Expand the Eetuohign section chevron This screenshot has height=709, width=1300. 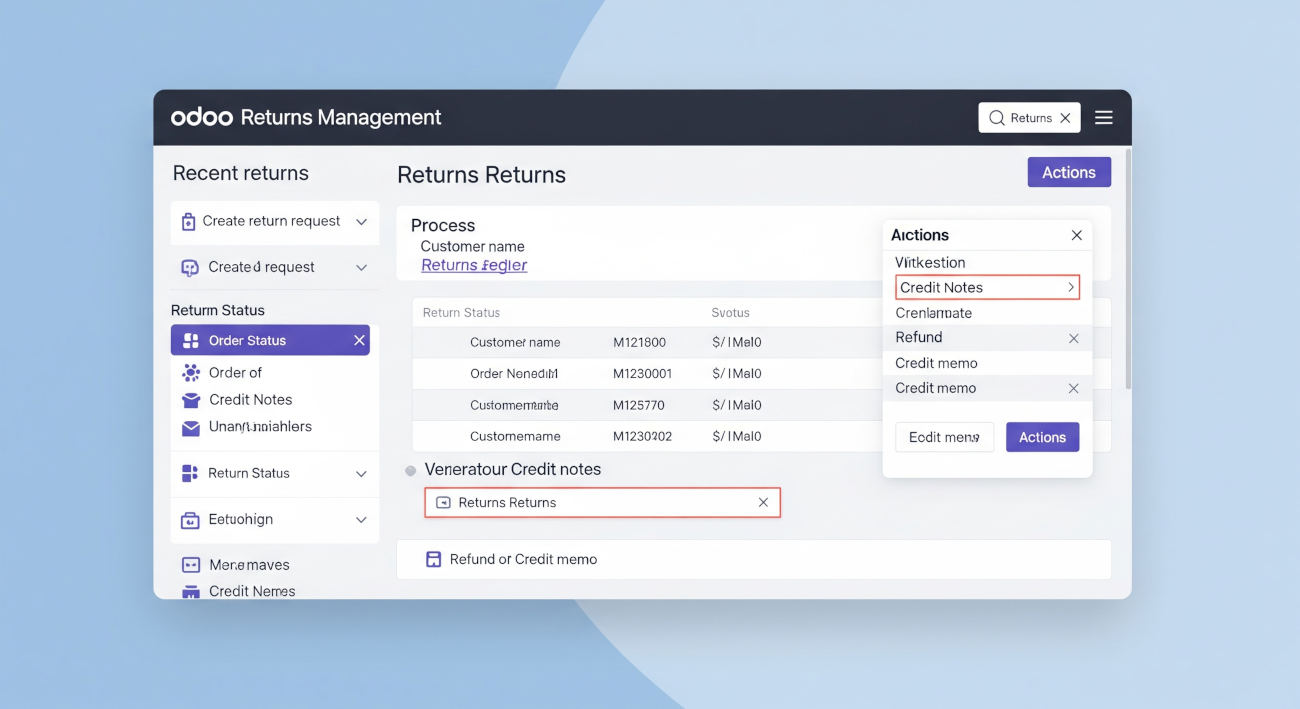pyautogui.click(x=360, y=519)
